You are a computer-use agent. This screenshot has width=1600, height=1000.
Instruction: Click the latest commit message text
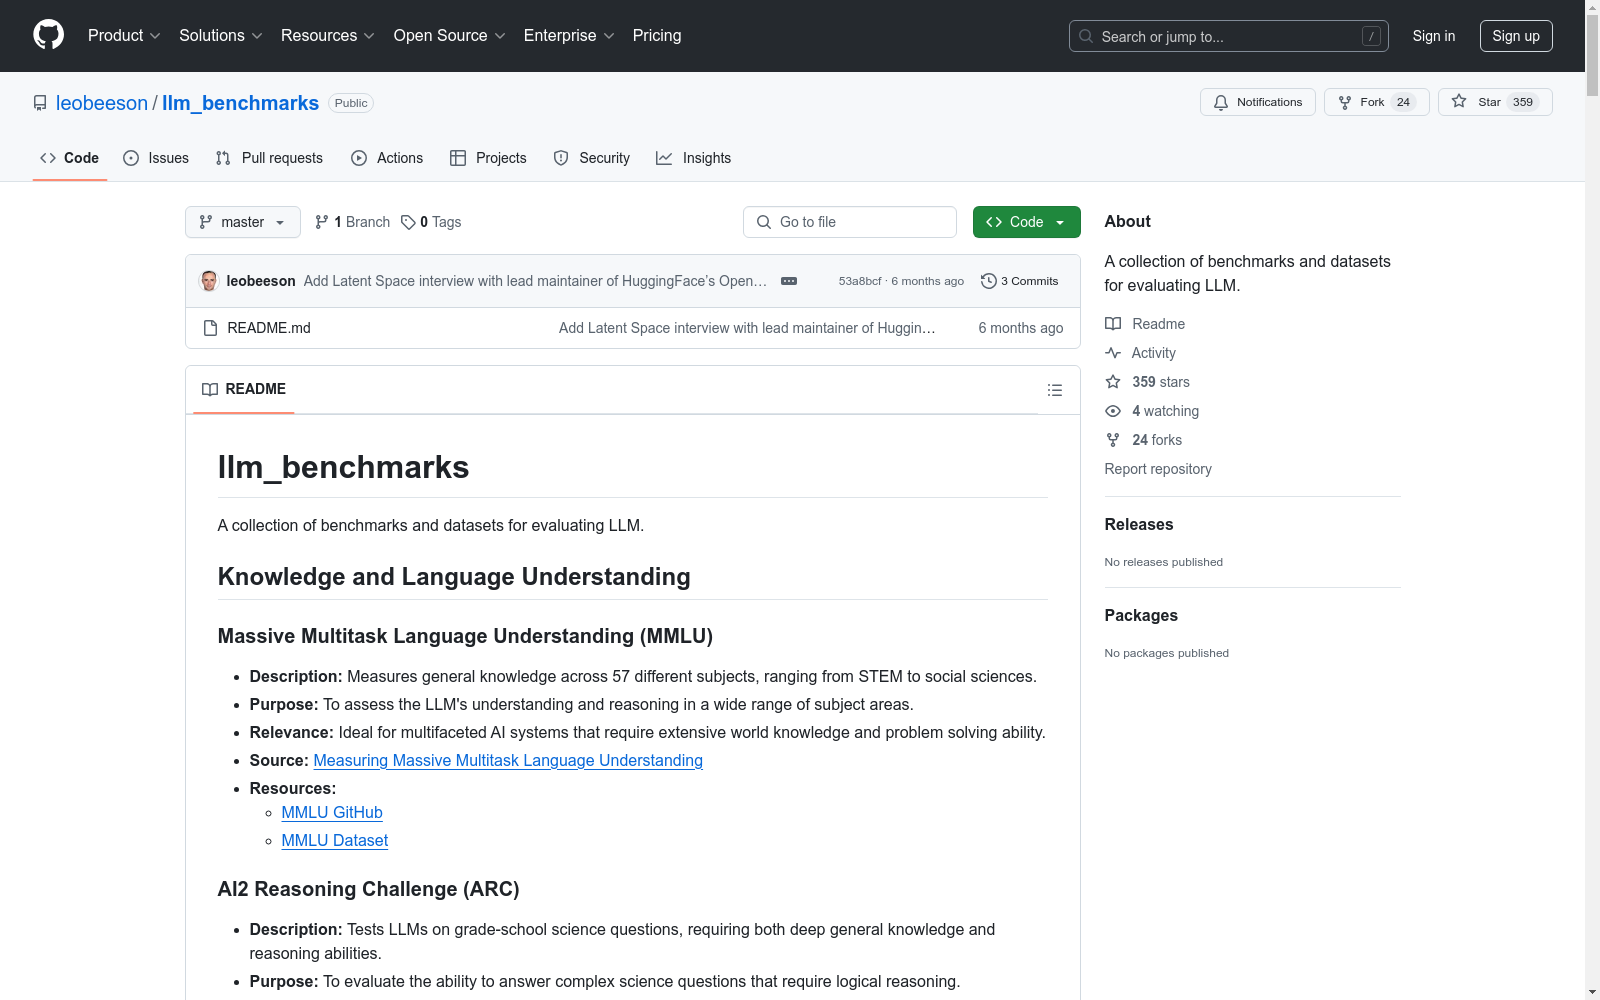535,281
